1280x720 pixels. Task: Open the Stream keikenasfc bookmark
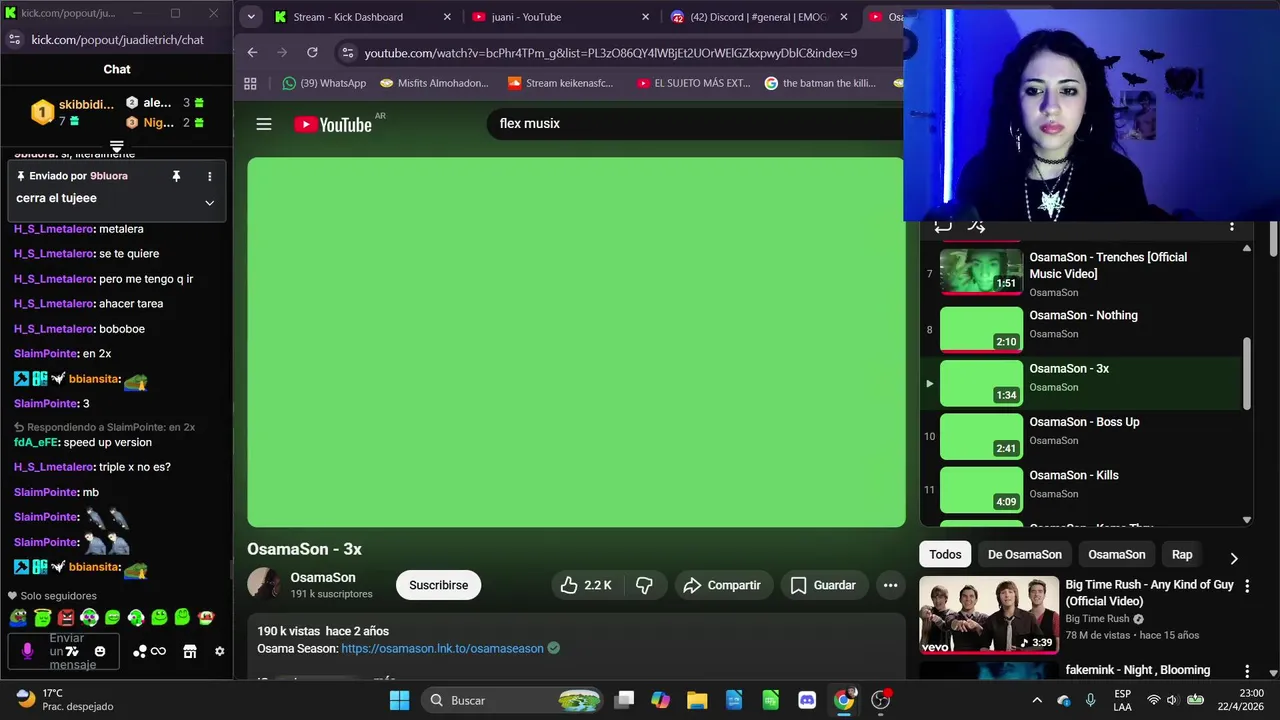(561, 83)
